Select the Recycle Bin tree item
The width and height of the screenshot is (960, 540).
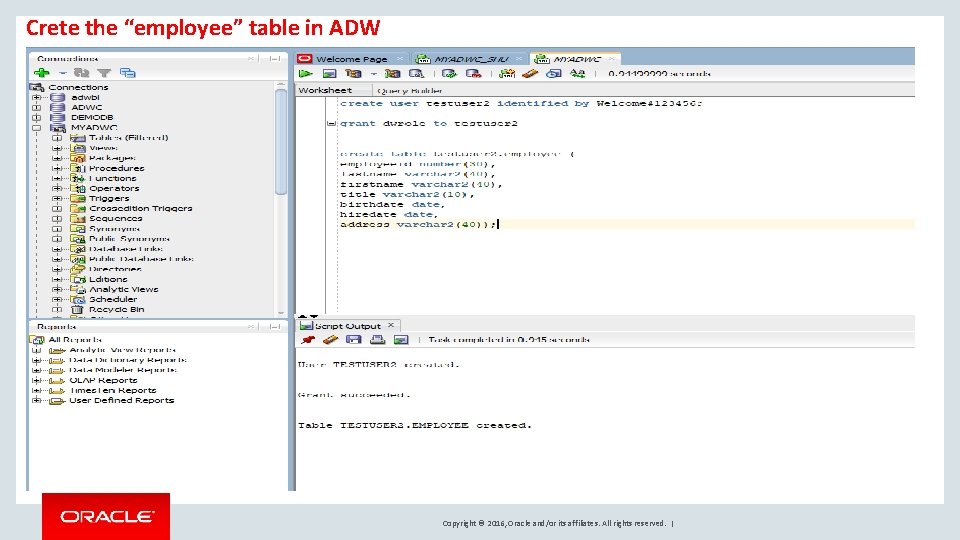pyautogui.click(x=116, y=309)
